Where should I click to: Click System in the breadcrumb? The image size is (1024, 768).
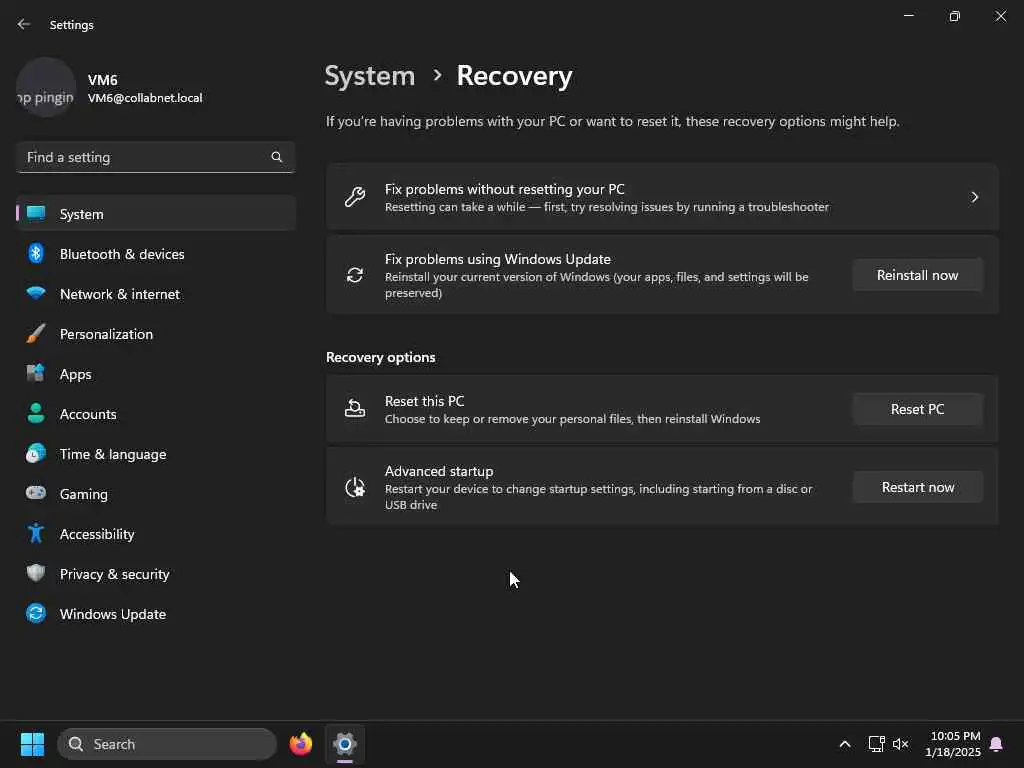tap(370, 76)
